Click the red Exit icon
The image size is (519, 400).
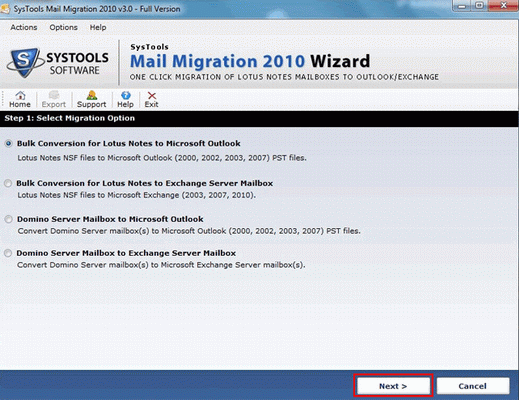click(151, 99)
